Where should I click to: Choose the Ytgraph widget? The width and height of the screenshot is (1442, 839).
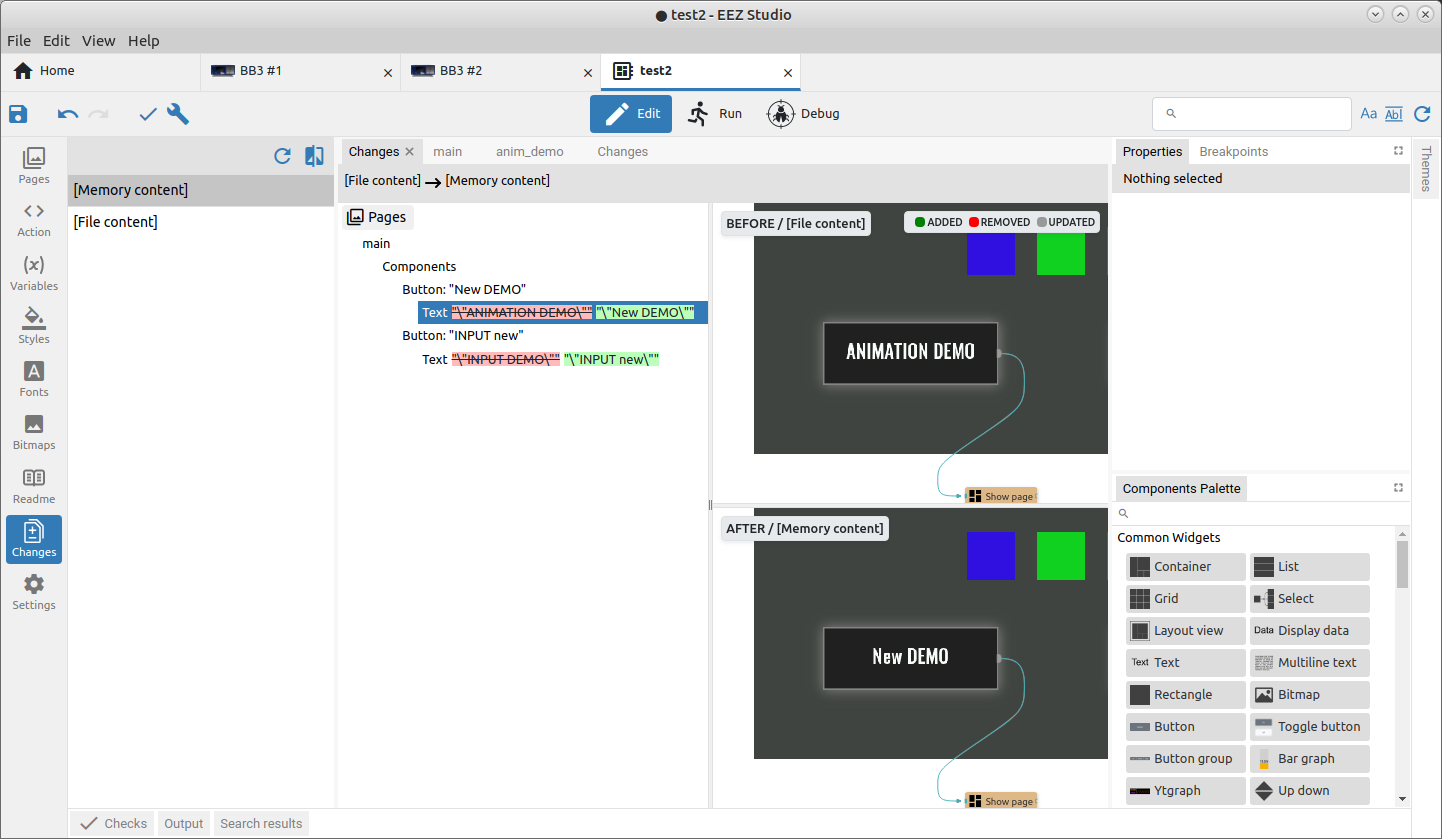(1186, 791)
